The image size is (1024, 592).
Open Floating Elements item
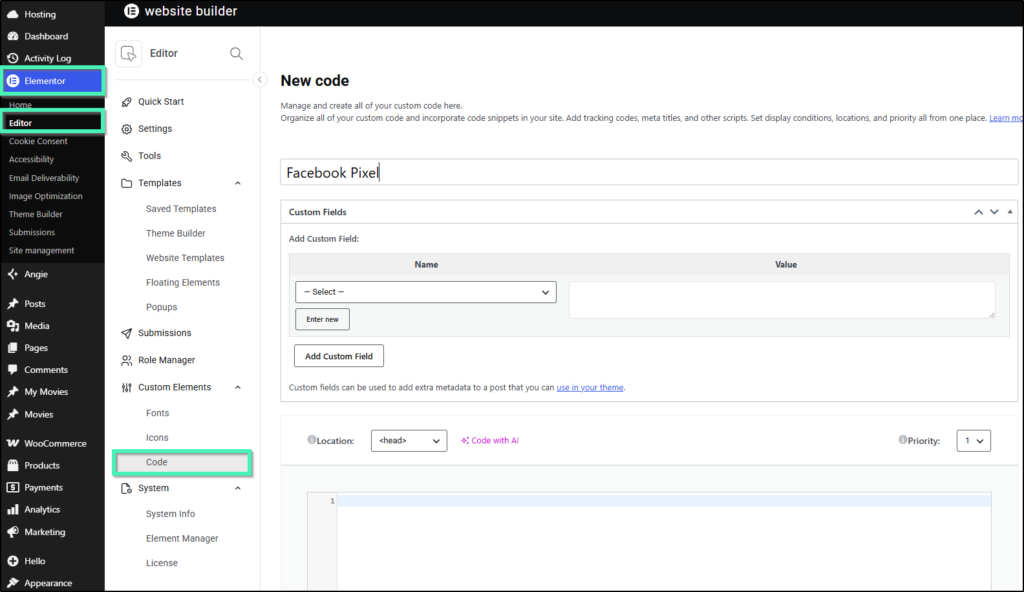183,282
